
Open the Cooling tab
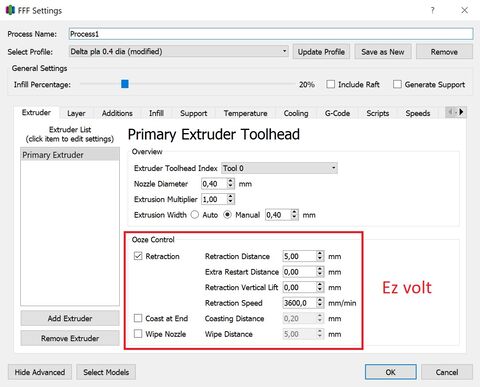pos(296,113)
